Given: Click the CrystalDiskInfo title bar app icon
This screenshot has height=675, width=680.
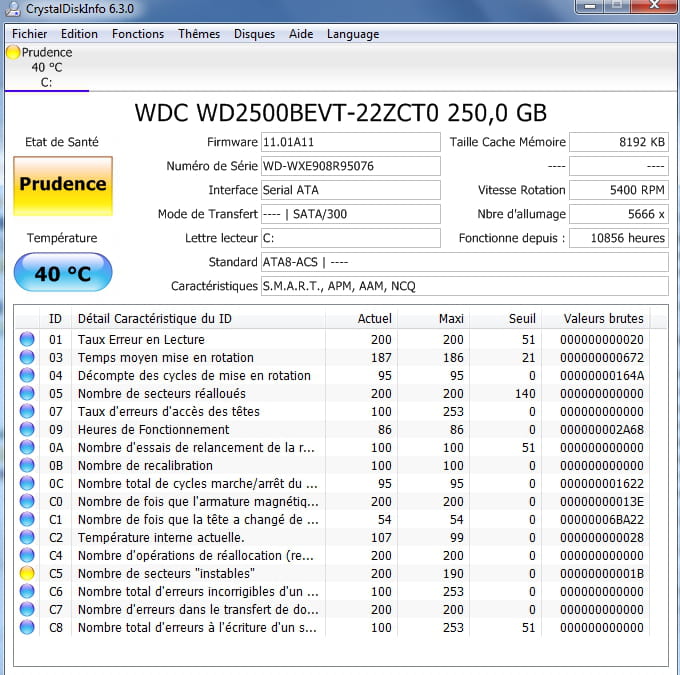Looking at the screenshot, I should pos(12,9).
